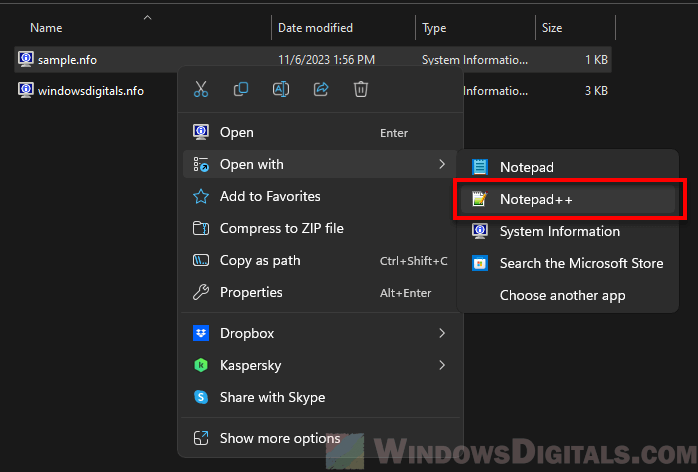
Task: Open the Dropbox menu entry
Action: click(321, 333)
